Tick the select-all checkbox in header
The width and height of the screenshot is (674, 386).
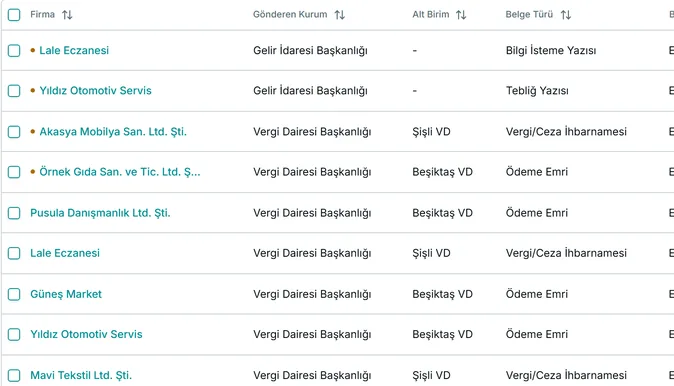14,15
